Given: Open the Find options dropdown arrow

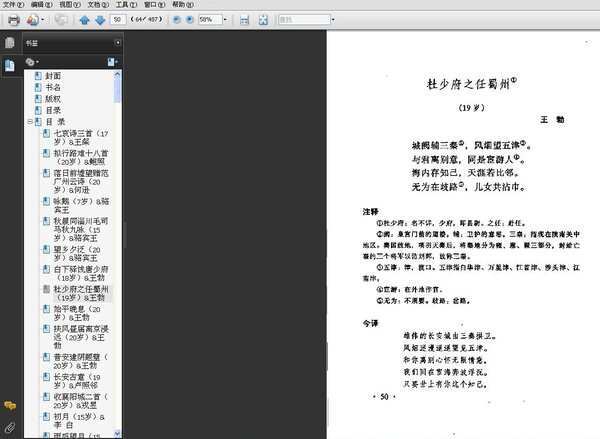Looking at the screenshot, I should click(333, 20).
